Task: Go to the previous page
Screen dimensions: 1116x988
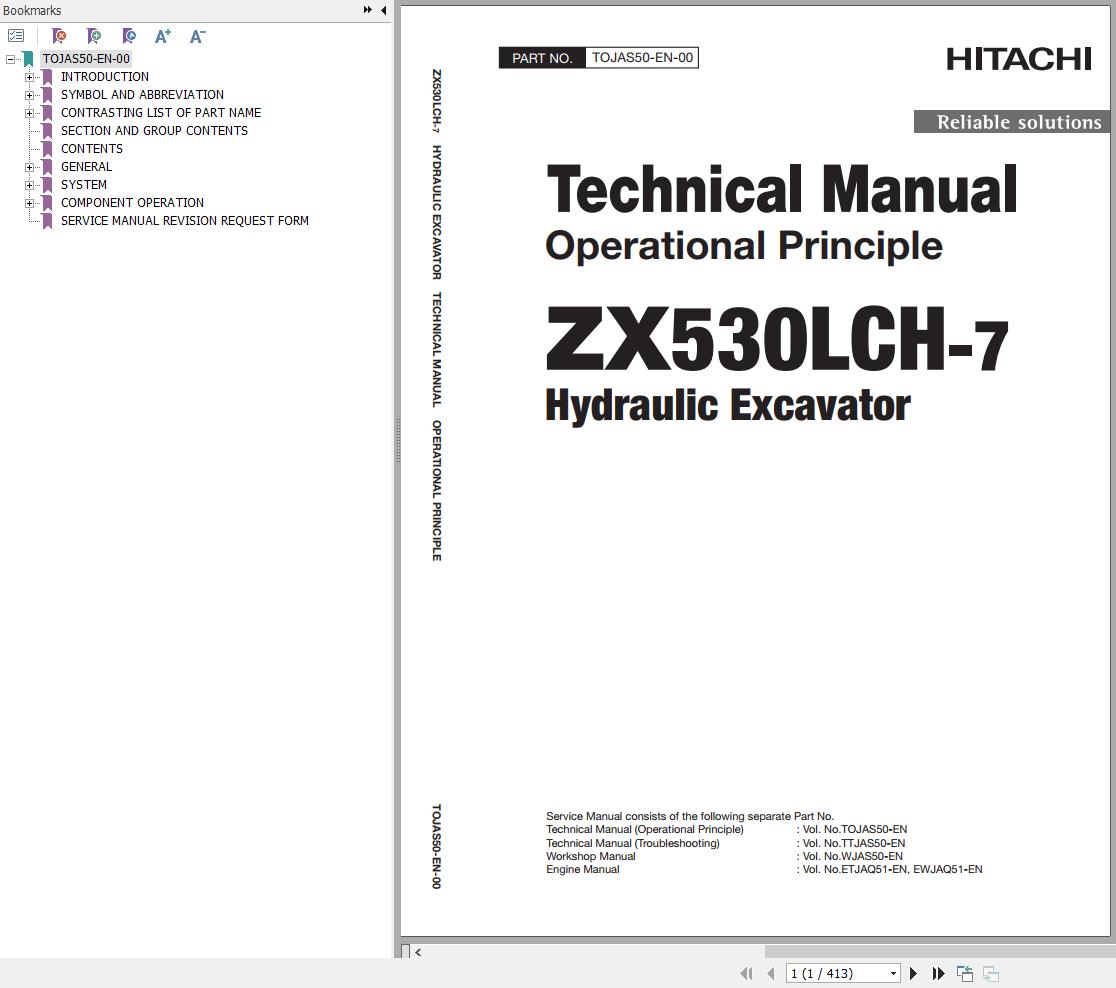Action: coord(770,973)
